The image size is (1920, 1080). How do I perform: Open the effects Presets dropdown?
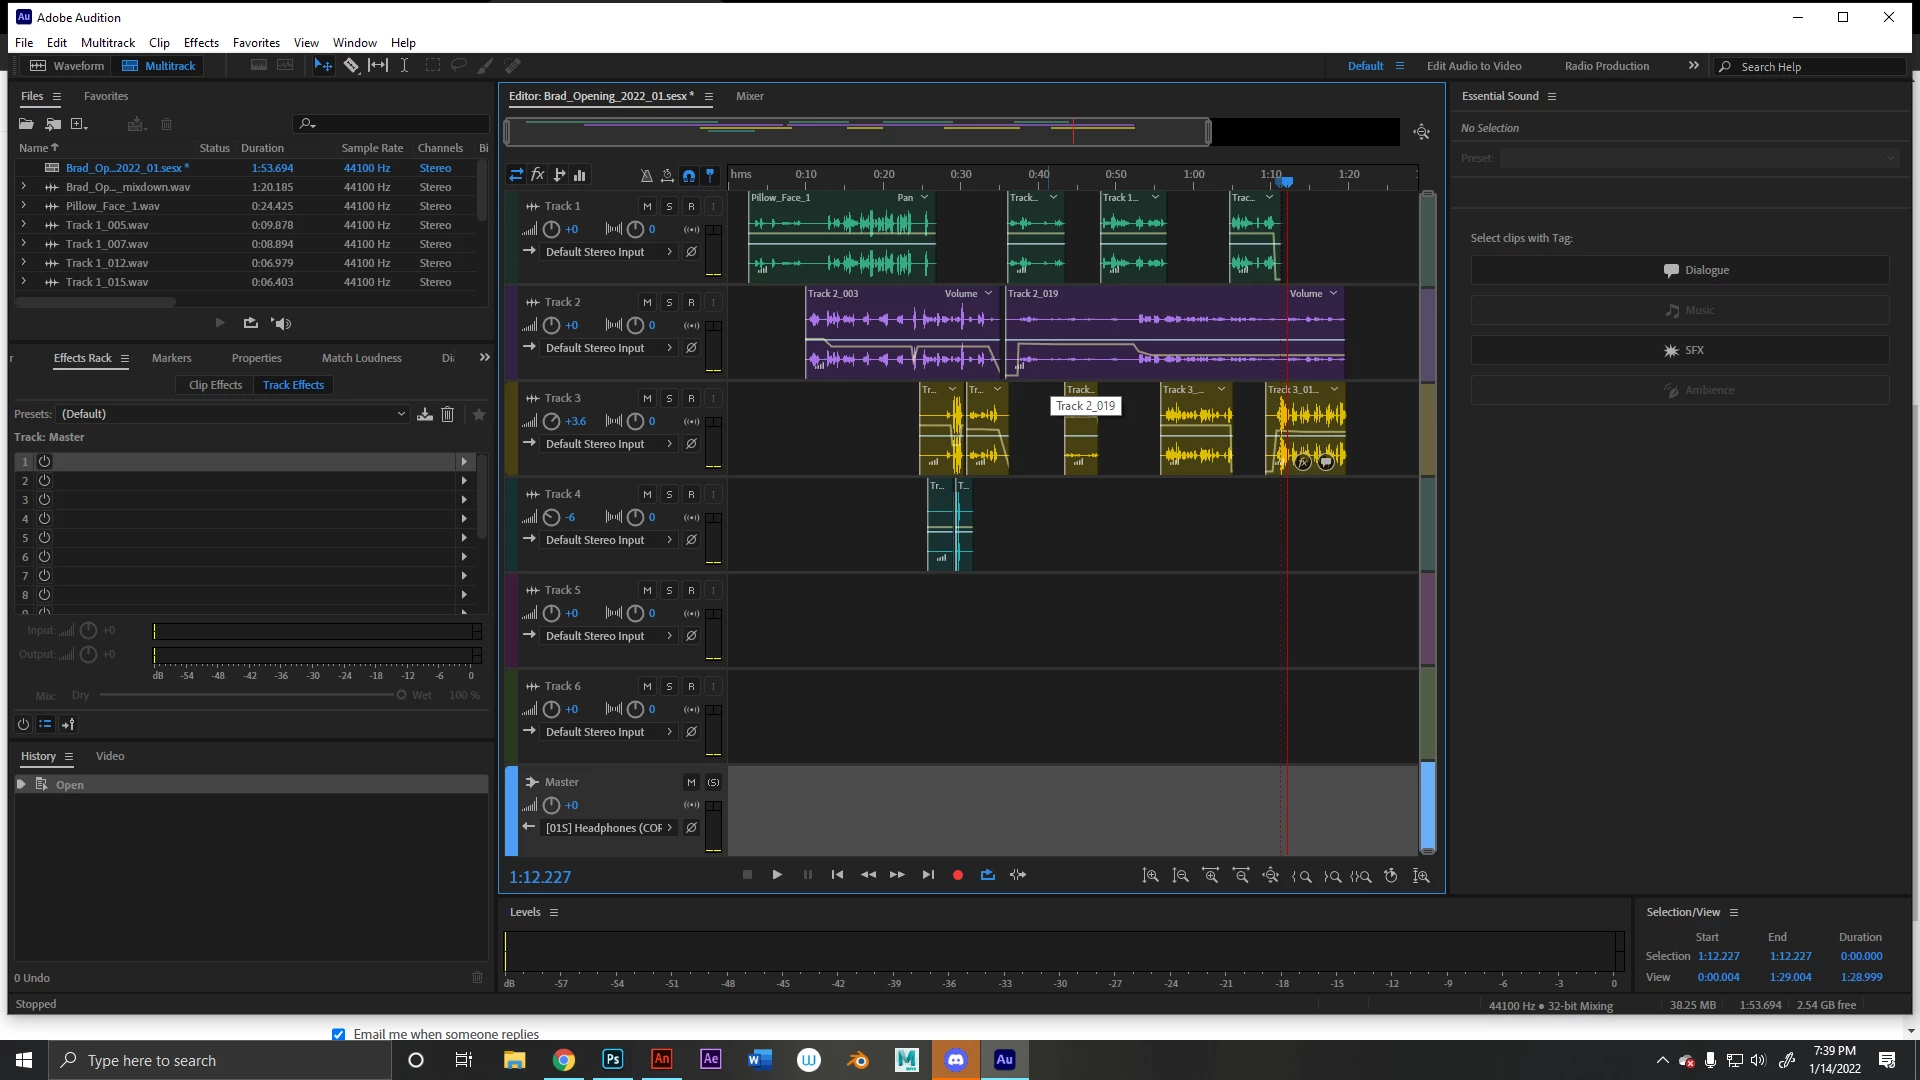pyautogui.click(x=234, y=414)
